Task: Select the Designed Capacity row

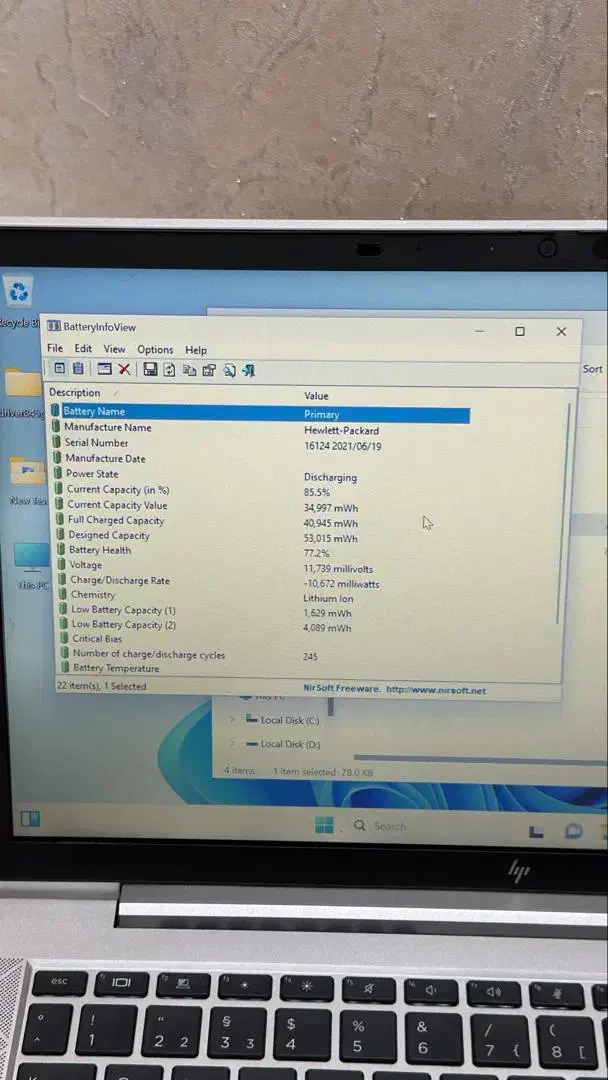Action: [x=260, y=537]
